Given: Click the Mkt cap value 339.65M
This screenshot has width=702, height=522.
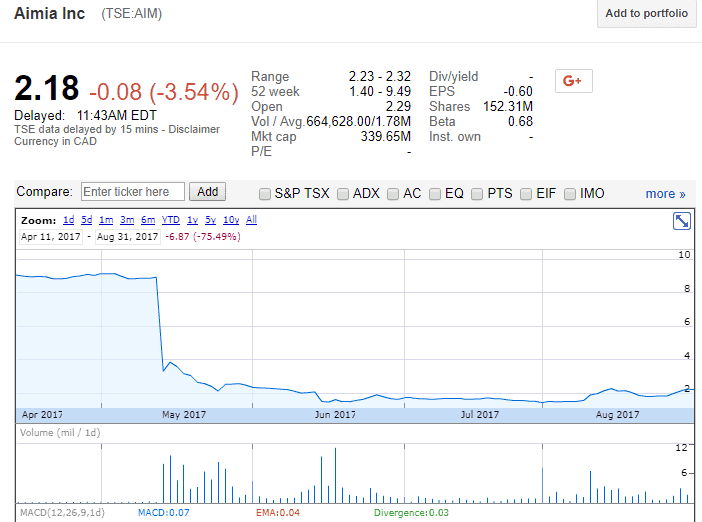Looking at the screenshot, I should (x=385, y=136).
